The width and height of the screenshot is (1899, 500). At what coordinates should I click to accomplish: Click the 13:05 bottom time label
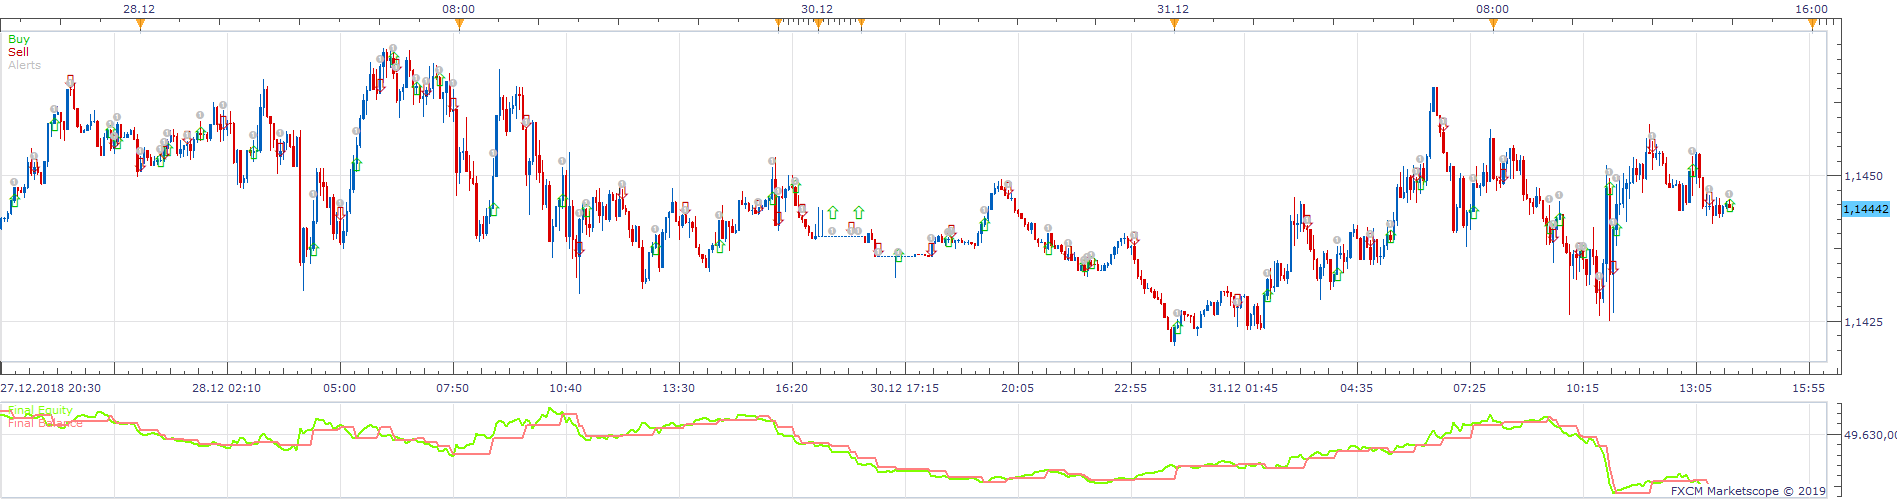coord(1695,388)
